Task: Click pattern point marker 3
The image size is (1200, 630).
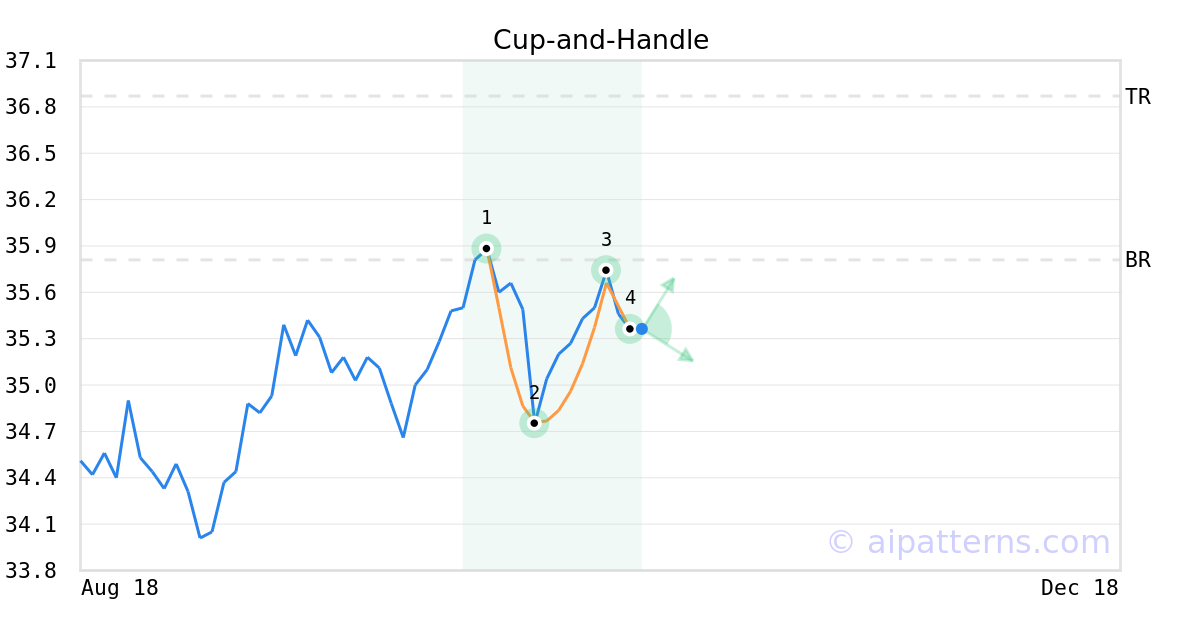Action: click(606, 270)
